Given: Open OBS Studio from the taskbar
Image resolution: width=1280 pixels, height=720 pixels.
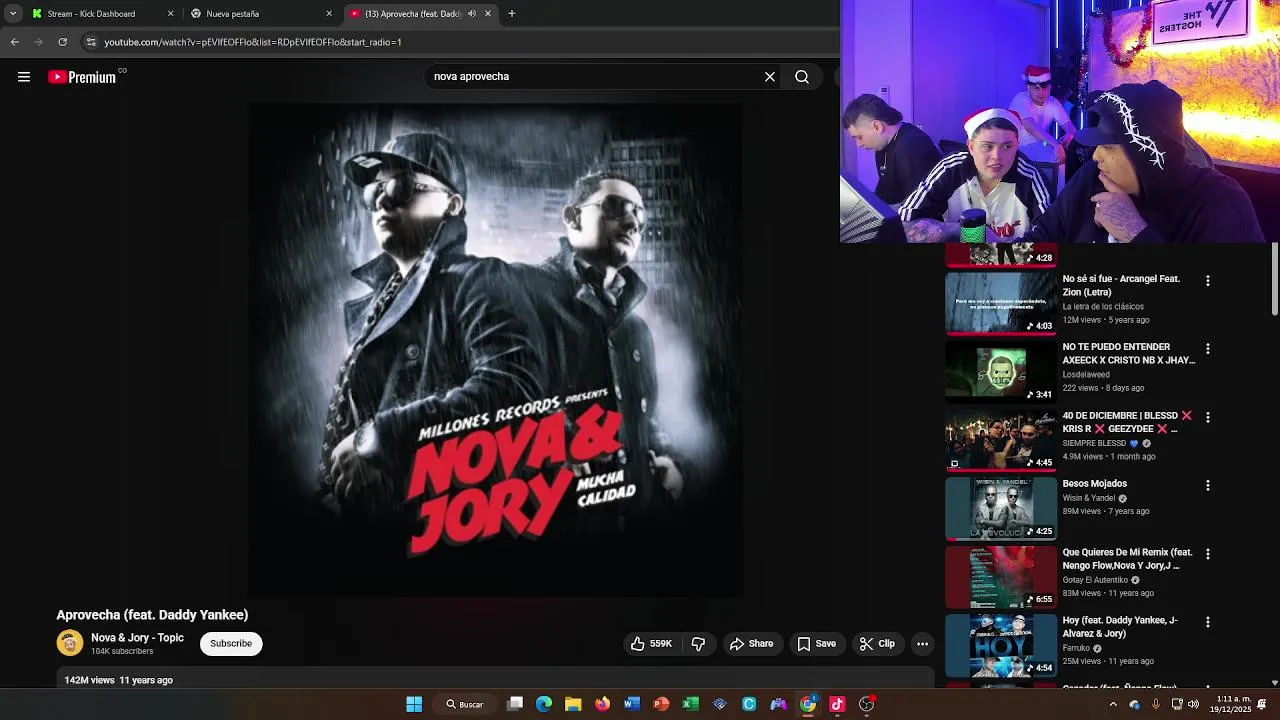Looking at the screenshot, I should [867, 704].
